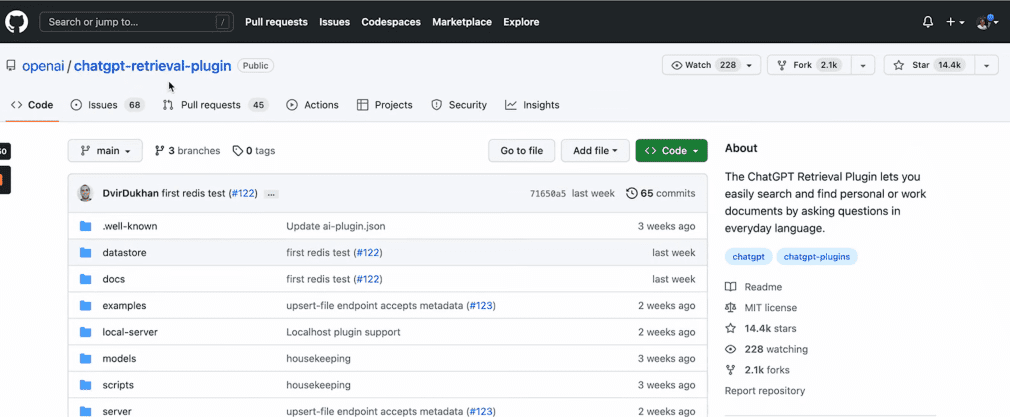The height and width of the screenshot is (417, 1010).
Task: Expand the Fork options dropdown arrow
Action: (x=863, y=65)
